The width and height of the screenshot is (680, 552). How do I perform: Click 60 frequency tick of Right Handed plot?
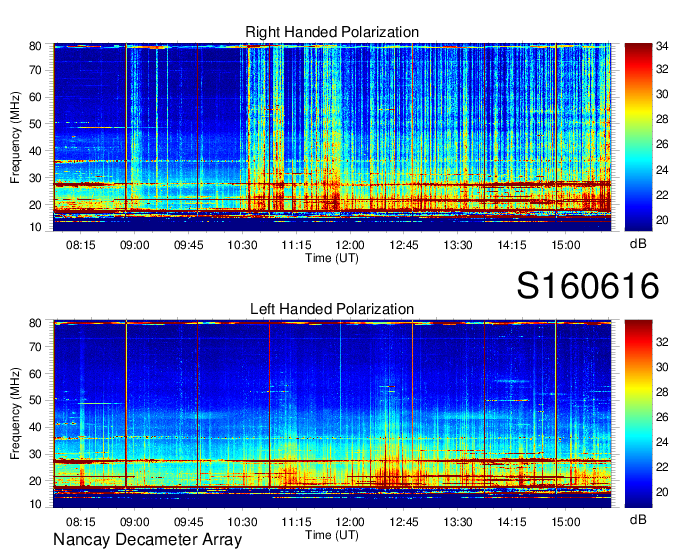tap(35, 97)
